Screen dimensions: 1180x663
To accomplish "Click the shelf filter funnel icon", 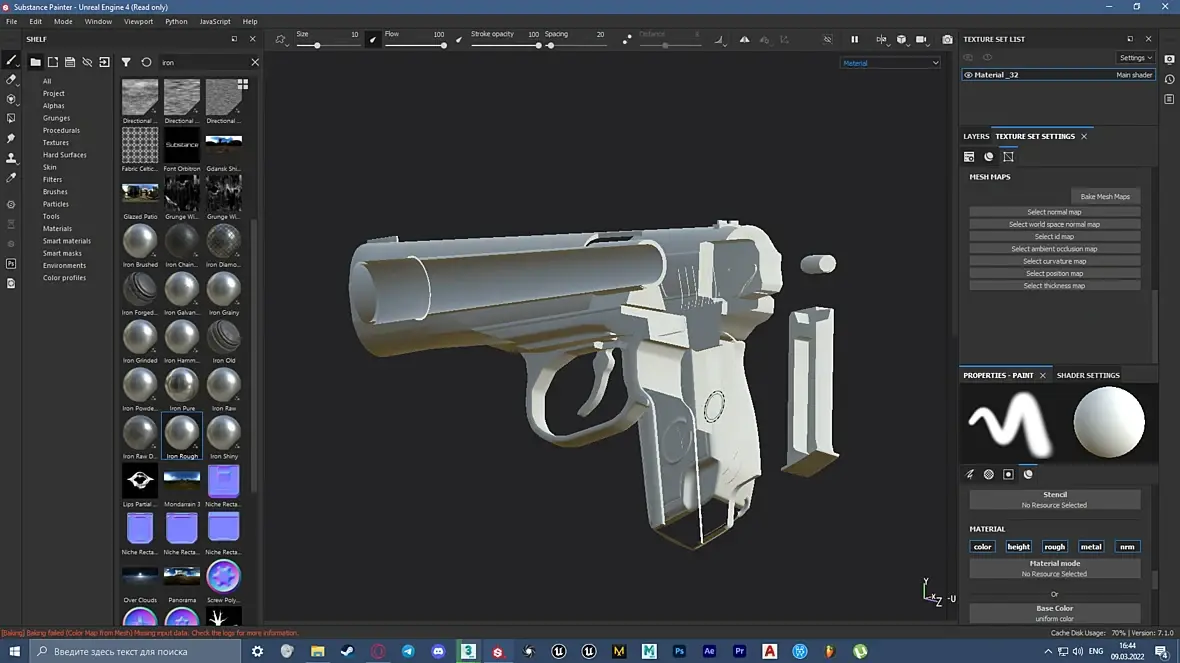I will pyautogui.click(x=126, y=62).
